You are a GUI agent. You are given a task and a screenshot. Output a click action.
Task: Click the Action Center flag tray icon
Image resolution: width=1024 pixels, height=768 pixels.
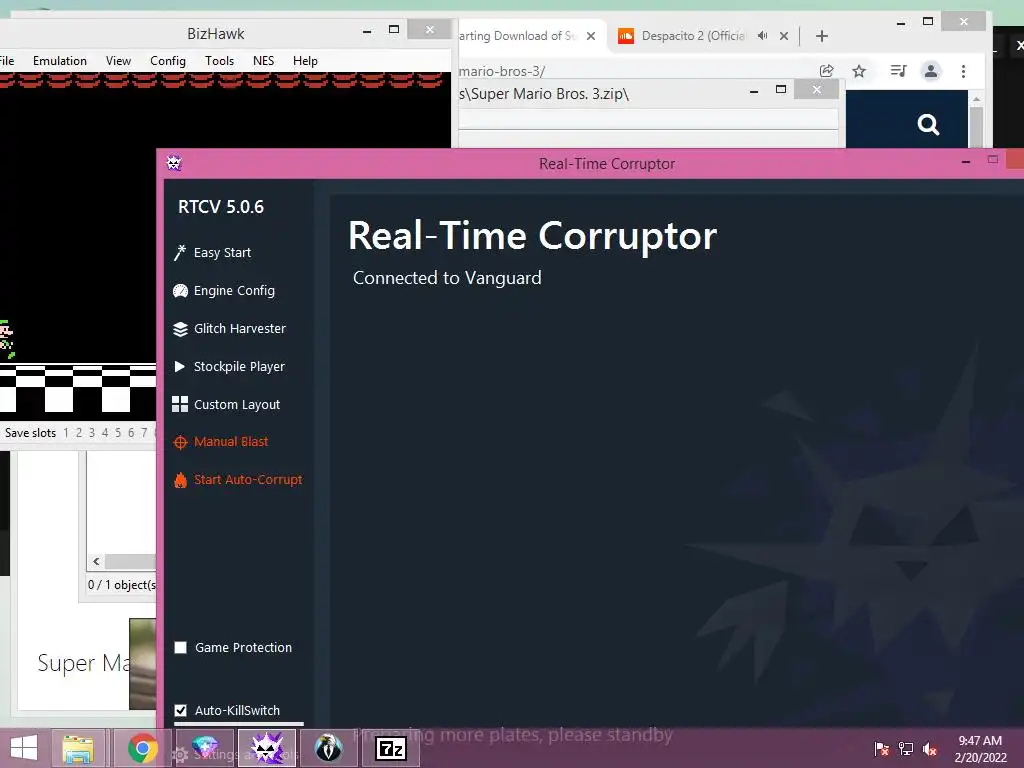881,748
